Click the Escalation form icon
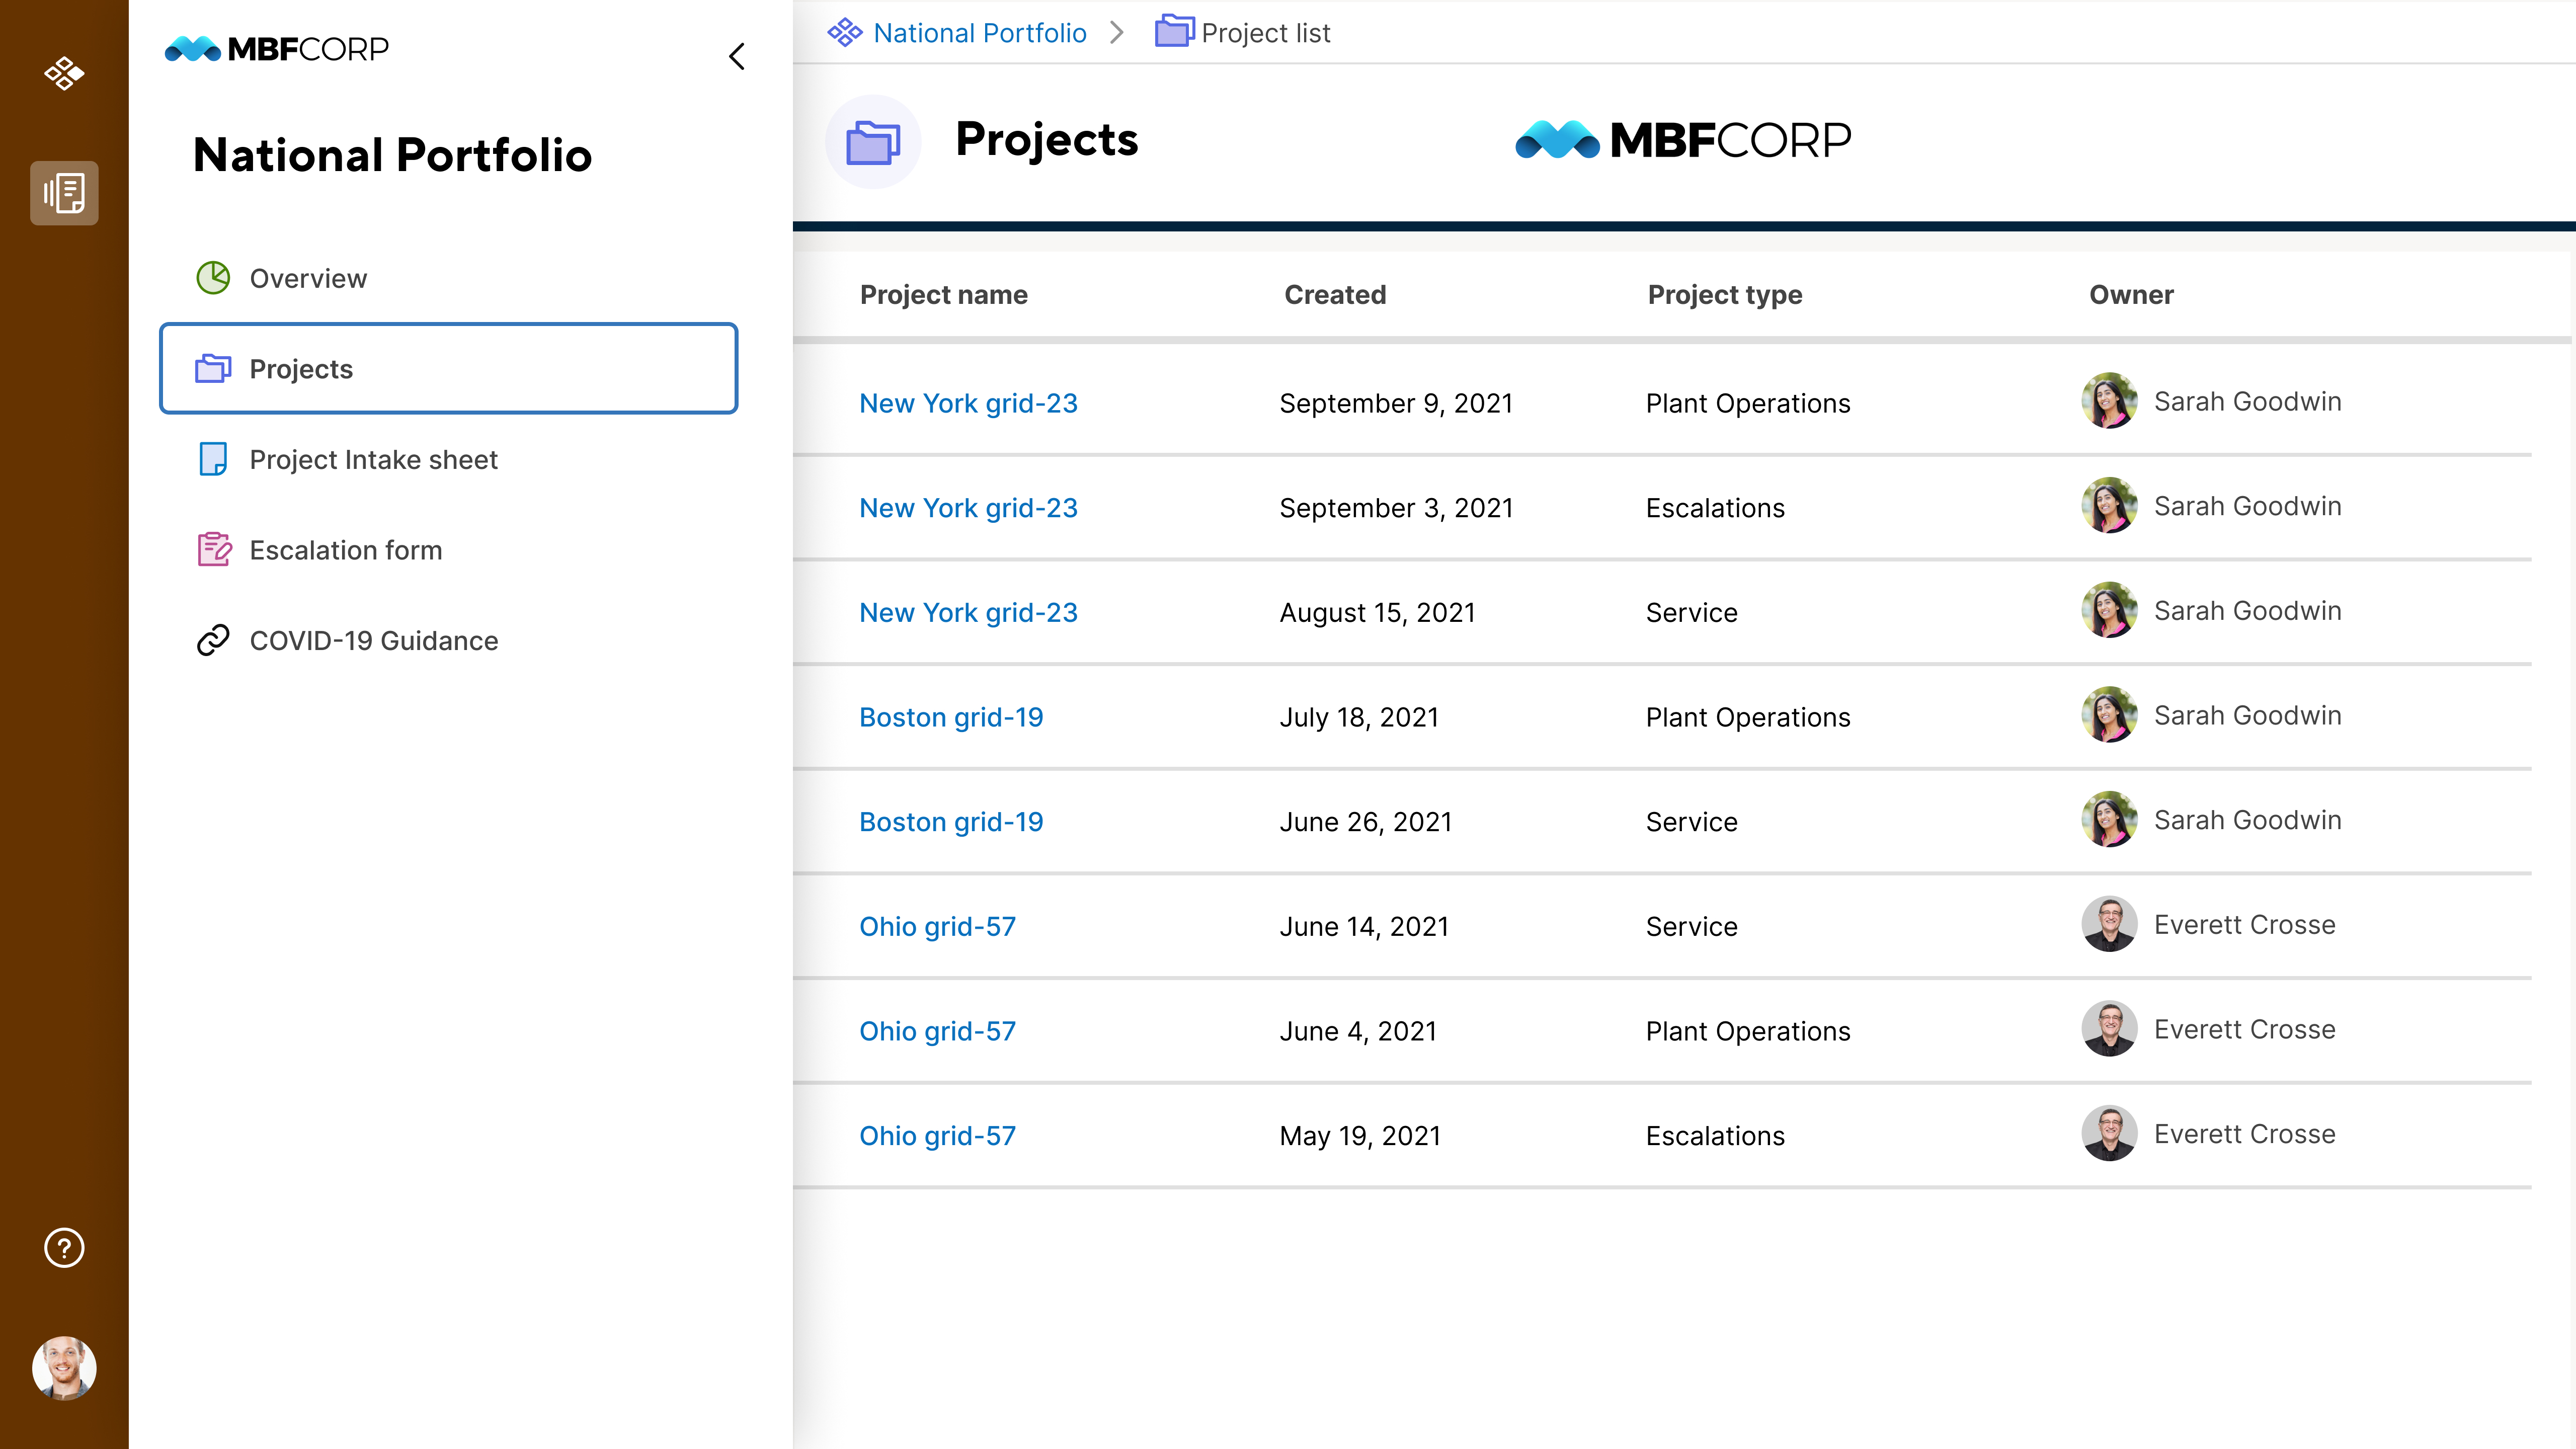Screen dimensions: 2576x1449 [x=212, y=548]
